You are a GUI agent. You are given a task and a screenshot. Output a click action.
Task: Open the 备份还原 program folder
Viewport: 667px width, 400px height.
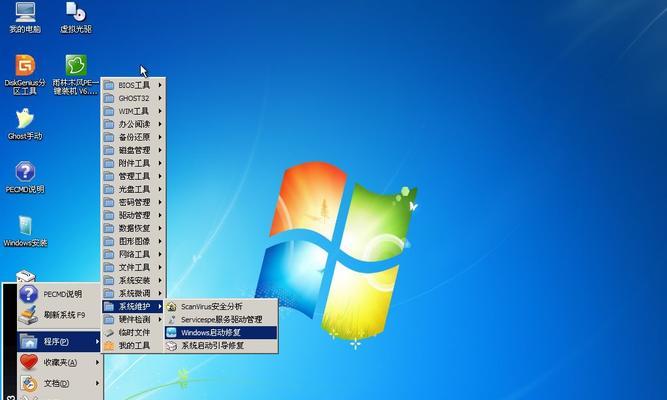133,137
